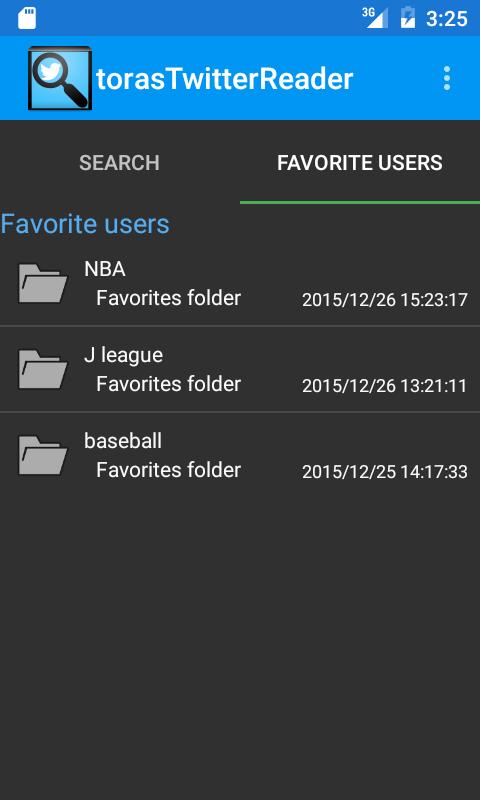Tap the SD card status icon

click(27, 18)
